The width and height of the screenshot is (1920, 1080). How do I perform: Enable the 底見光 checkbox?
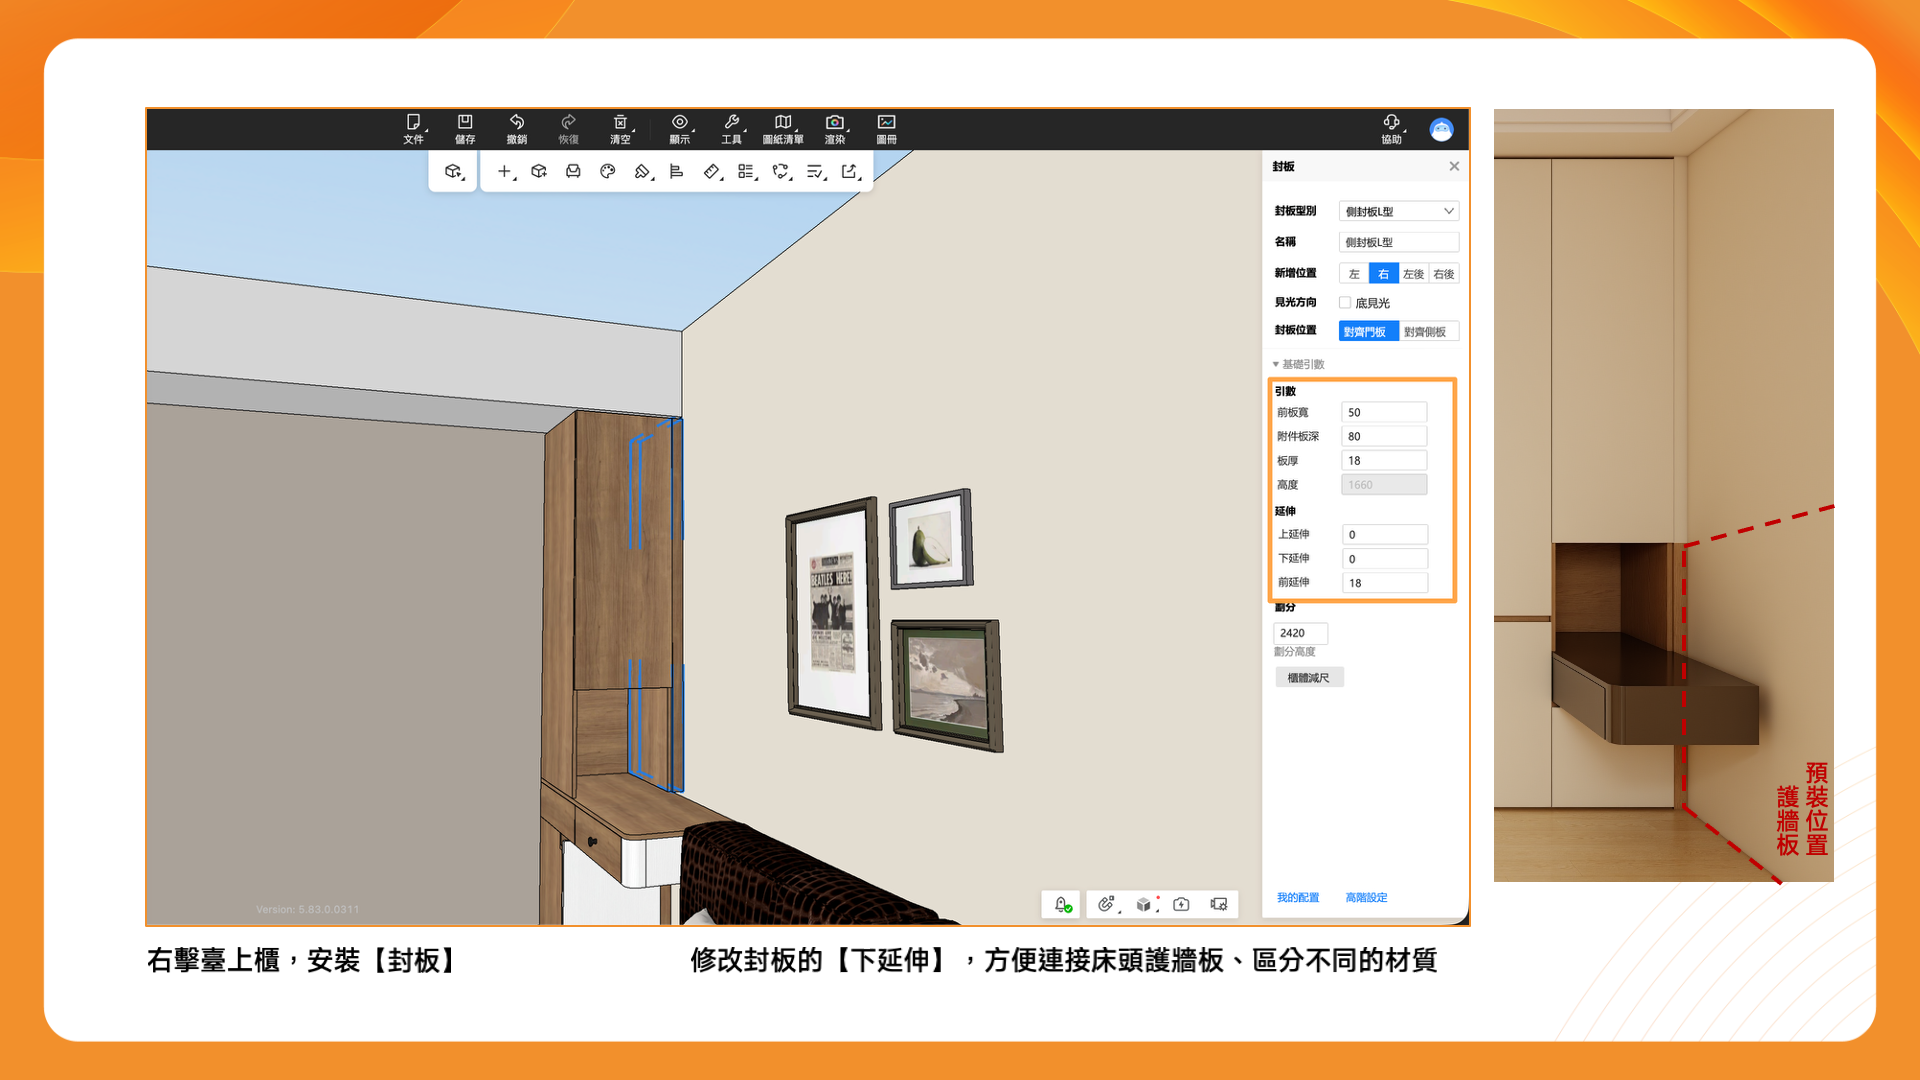point(1345,302)
